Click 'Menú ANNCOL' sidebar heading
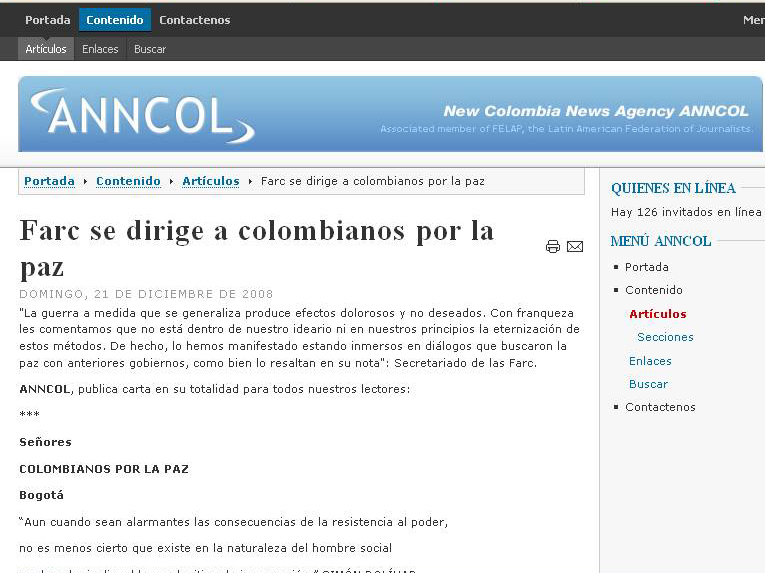The image size is (765, 573). coord(661,241)
